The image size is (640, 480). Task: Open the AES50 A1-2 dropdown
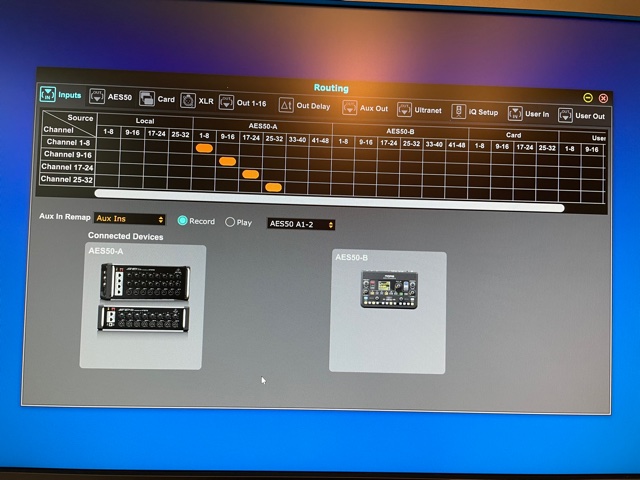click(301, 224)
